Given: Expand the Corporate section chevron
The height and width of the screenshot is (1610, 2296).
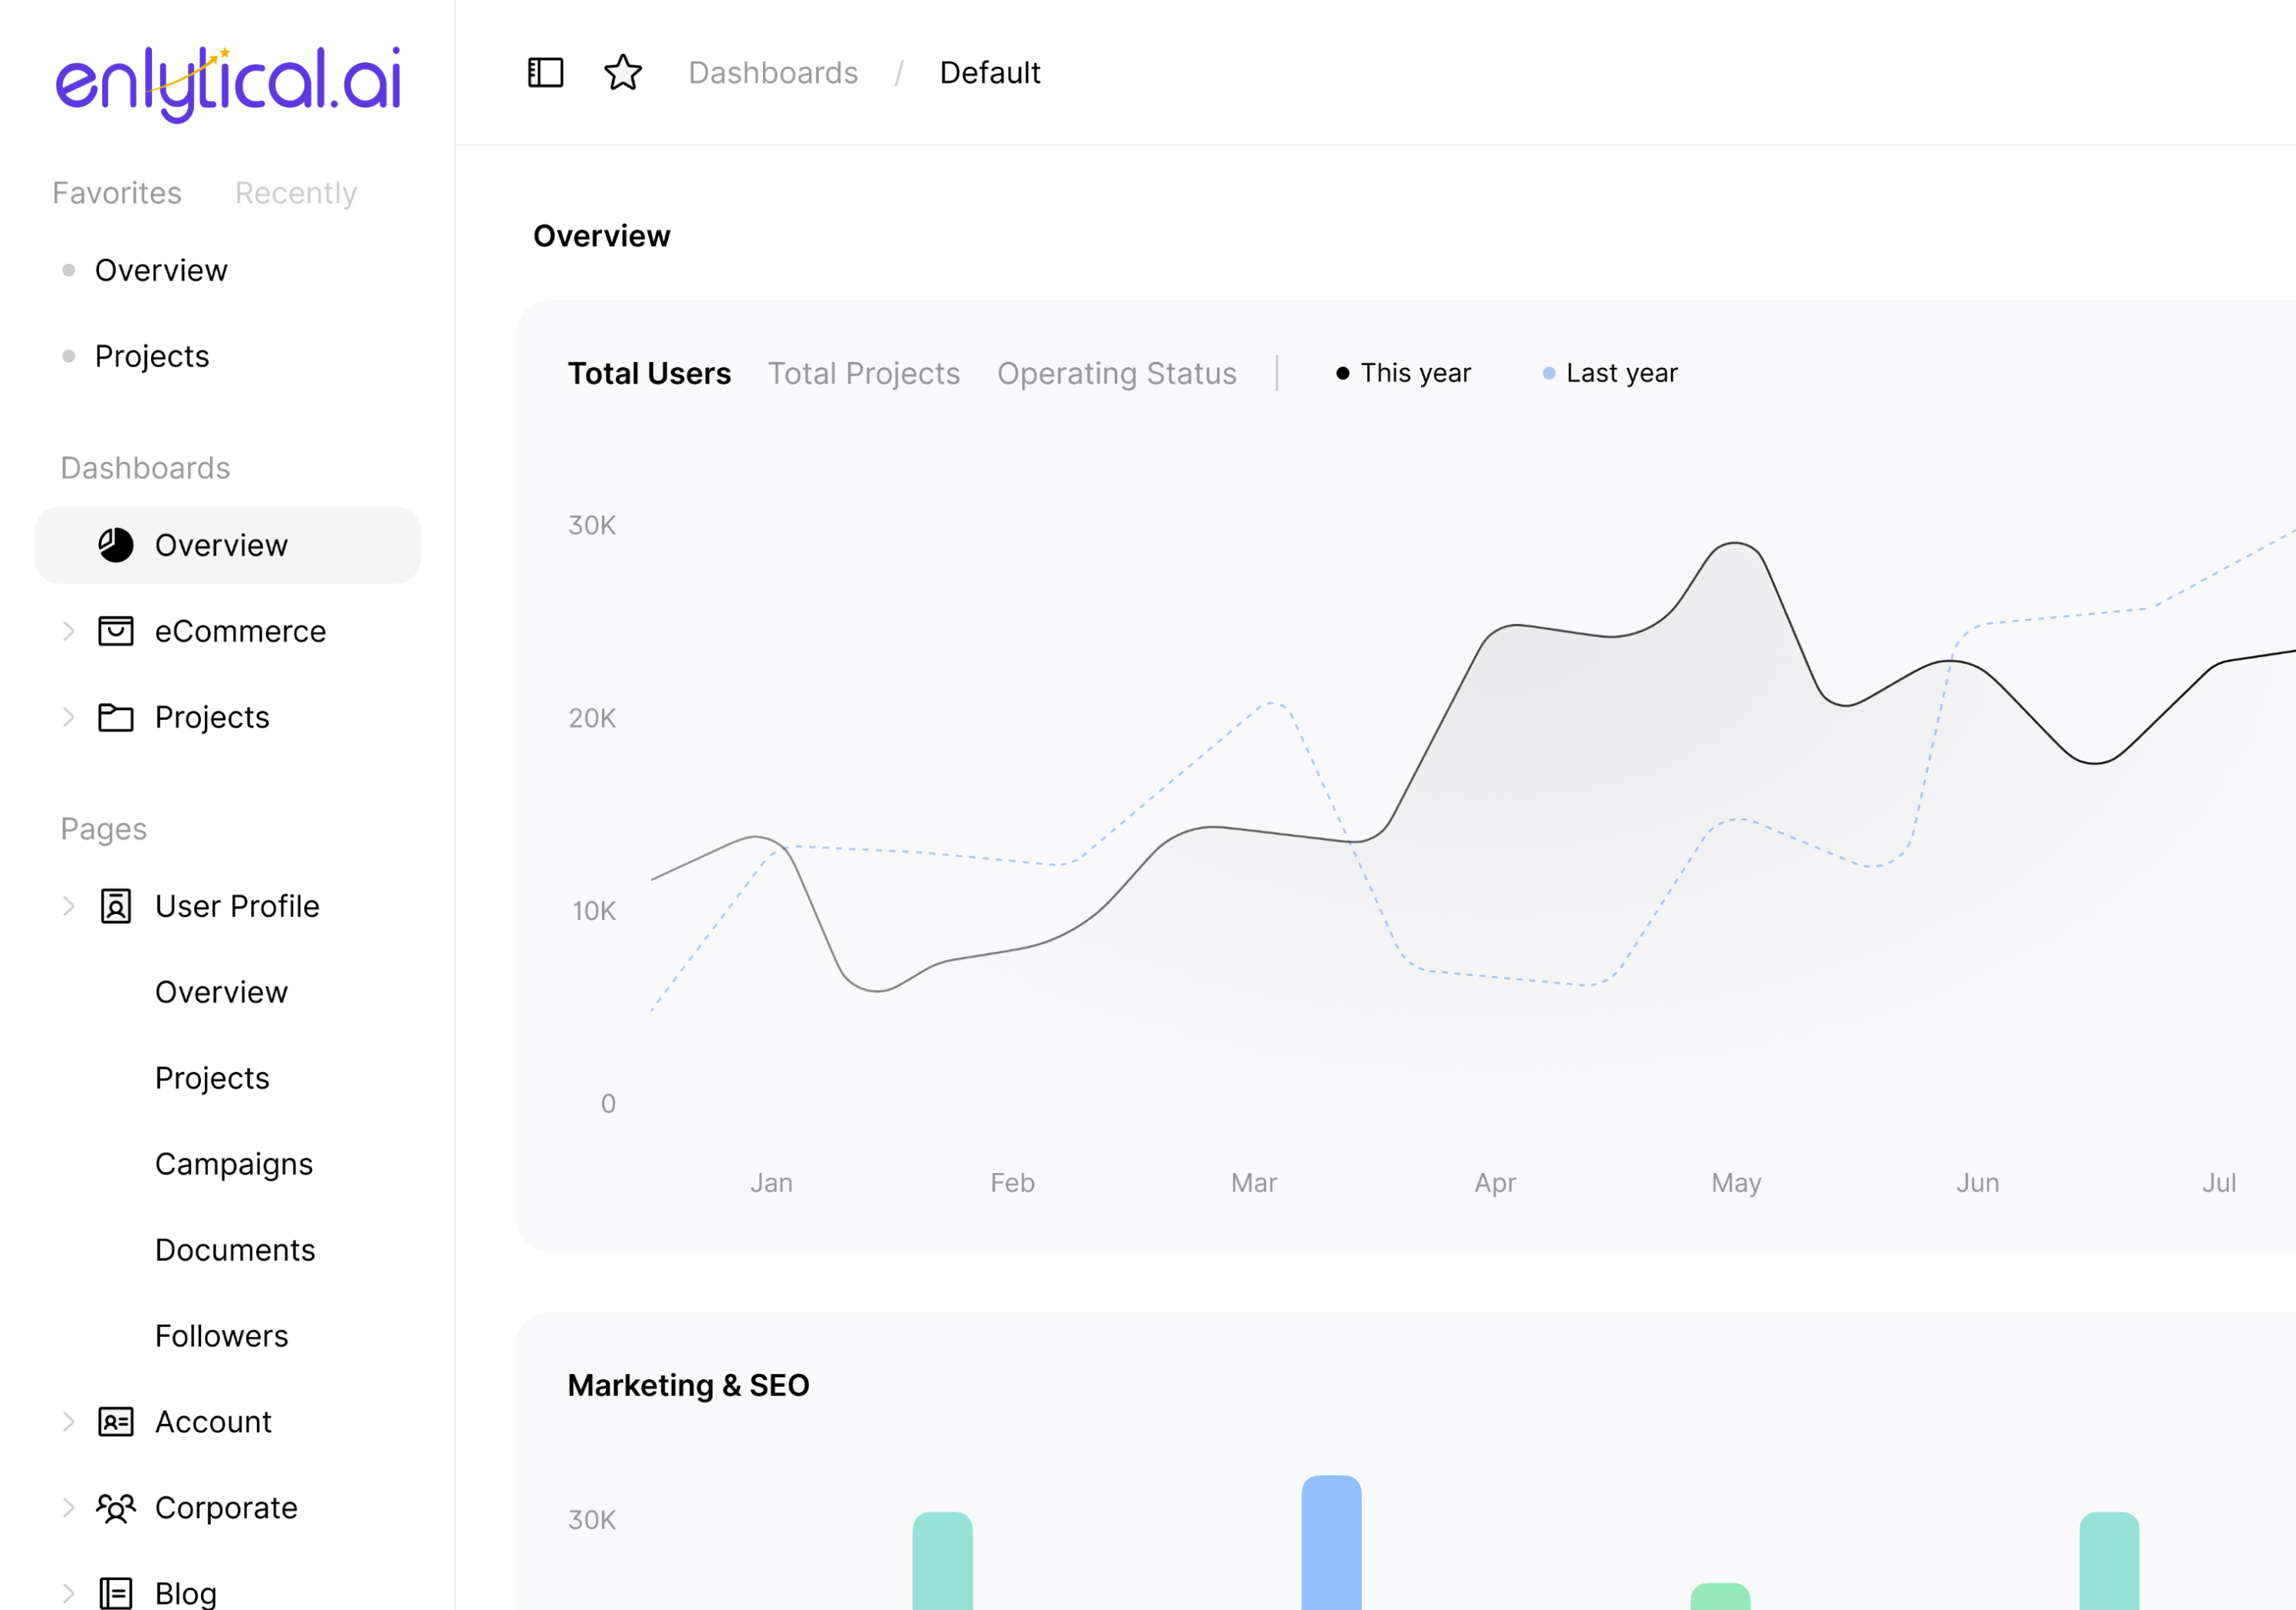Looking at the screenshot, I should coord(68,1508).
